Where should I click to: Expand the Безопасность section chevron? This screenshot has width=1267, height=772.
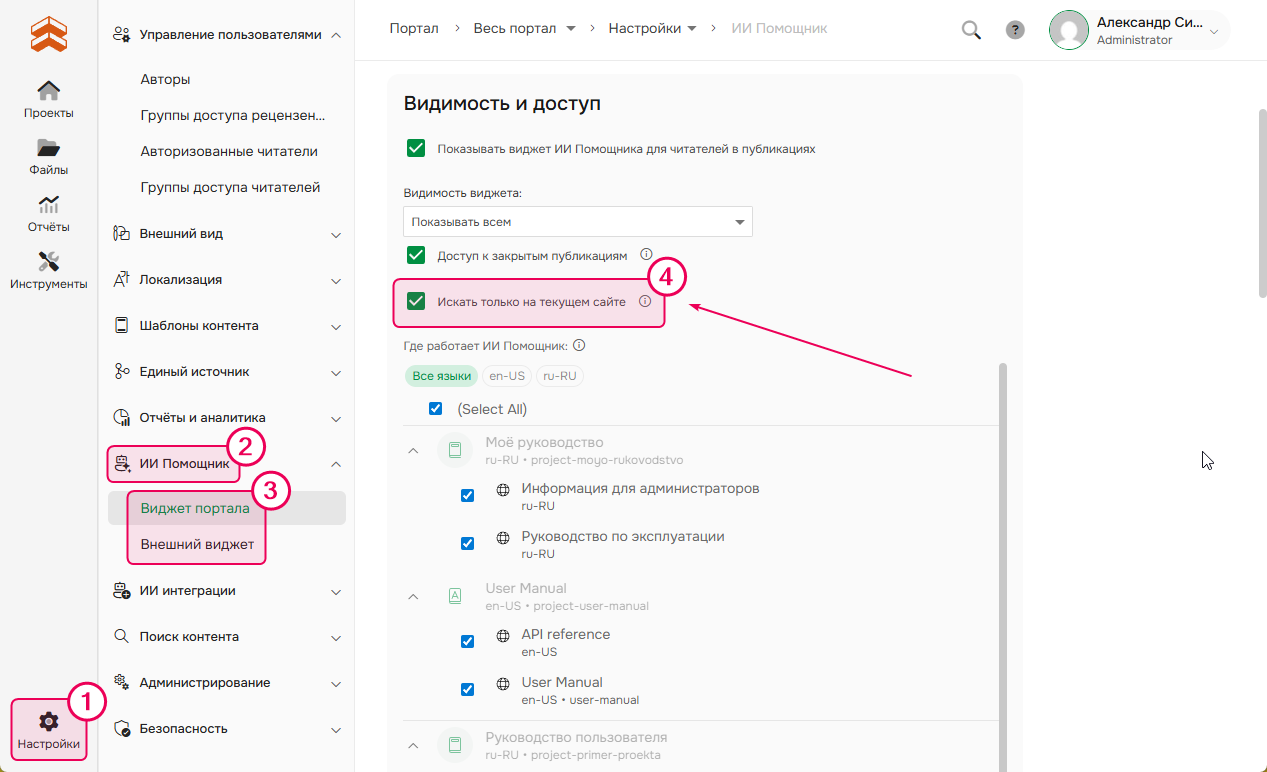click(x=336, y=730)
